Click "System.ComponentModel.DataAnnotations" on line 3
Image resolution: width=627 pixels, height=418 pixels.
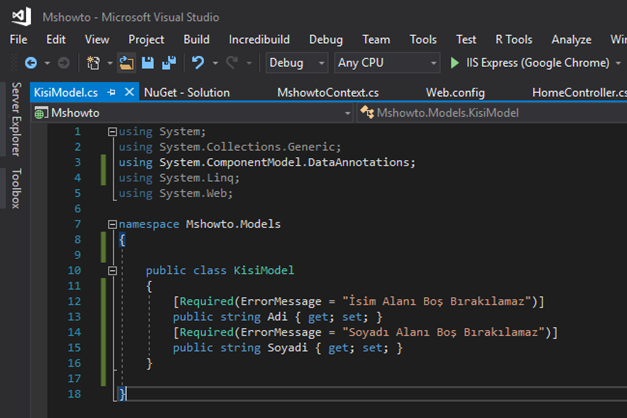[284, 162]
